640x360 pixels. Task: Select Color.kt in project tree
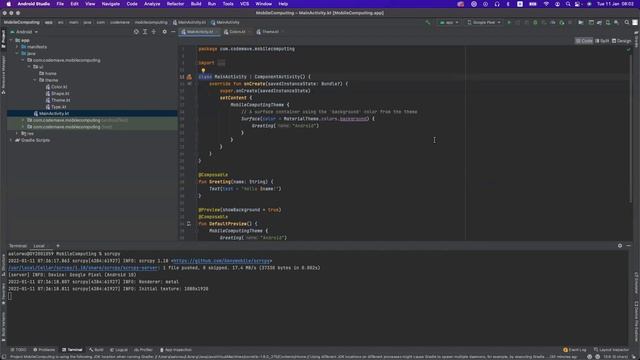point(59,87)
